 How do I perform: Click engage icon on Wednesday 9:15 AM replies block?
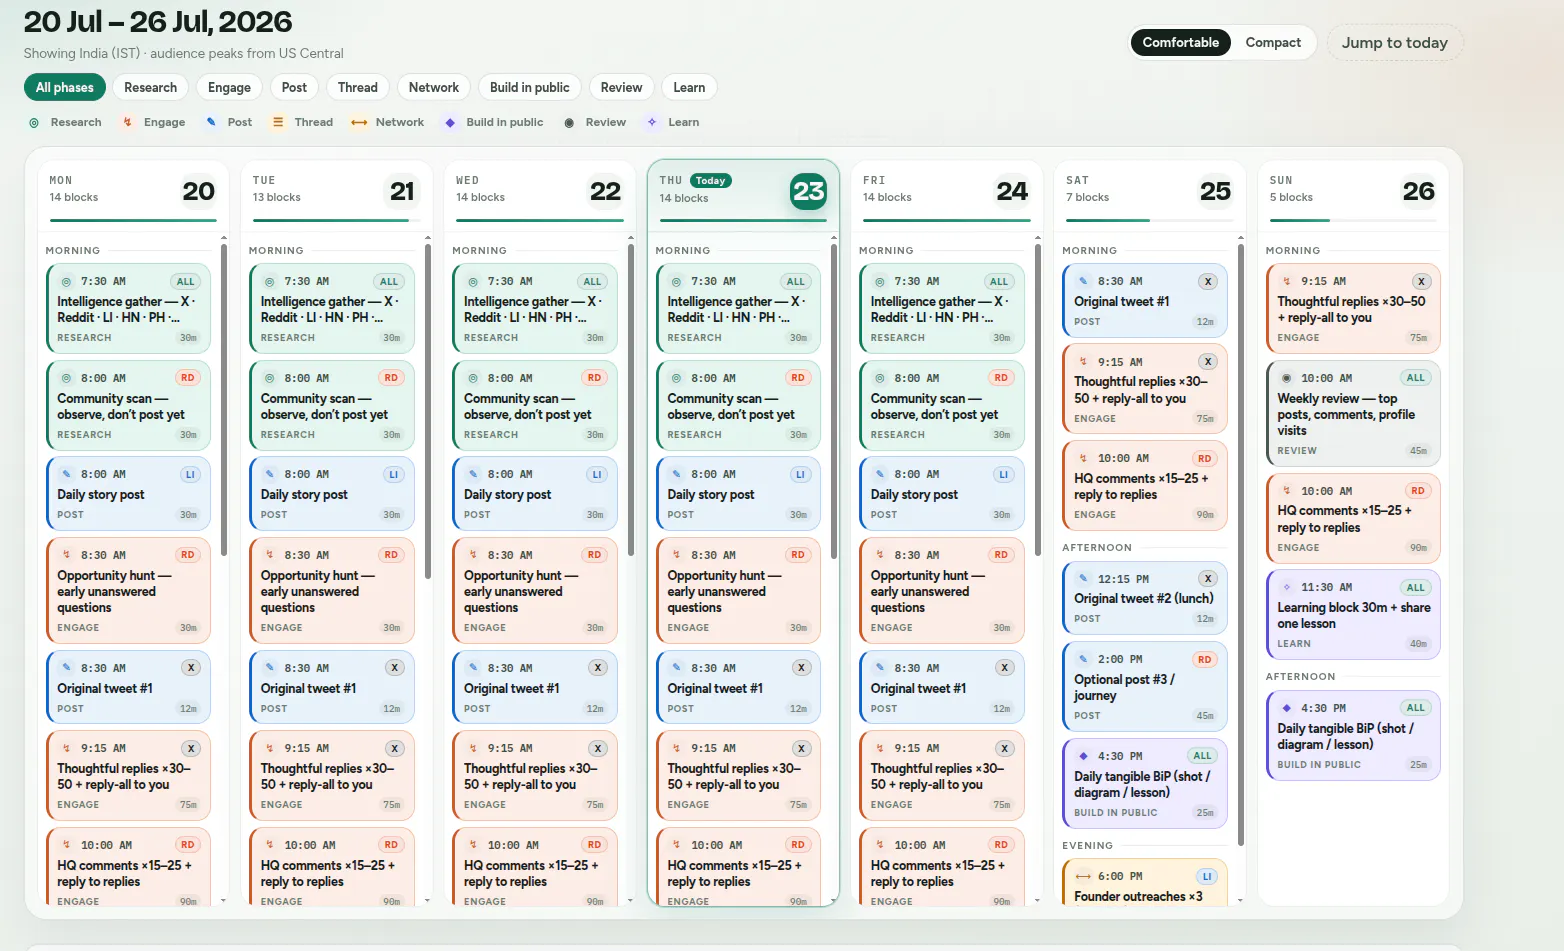click(x=473, y=749)
